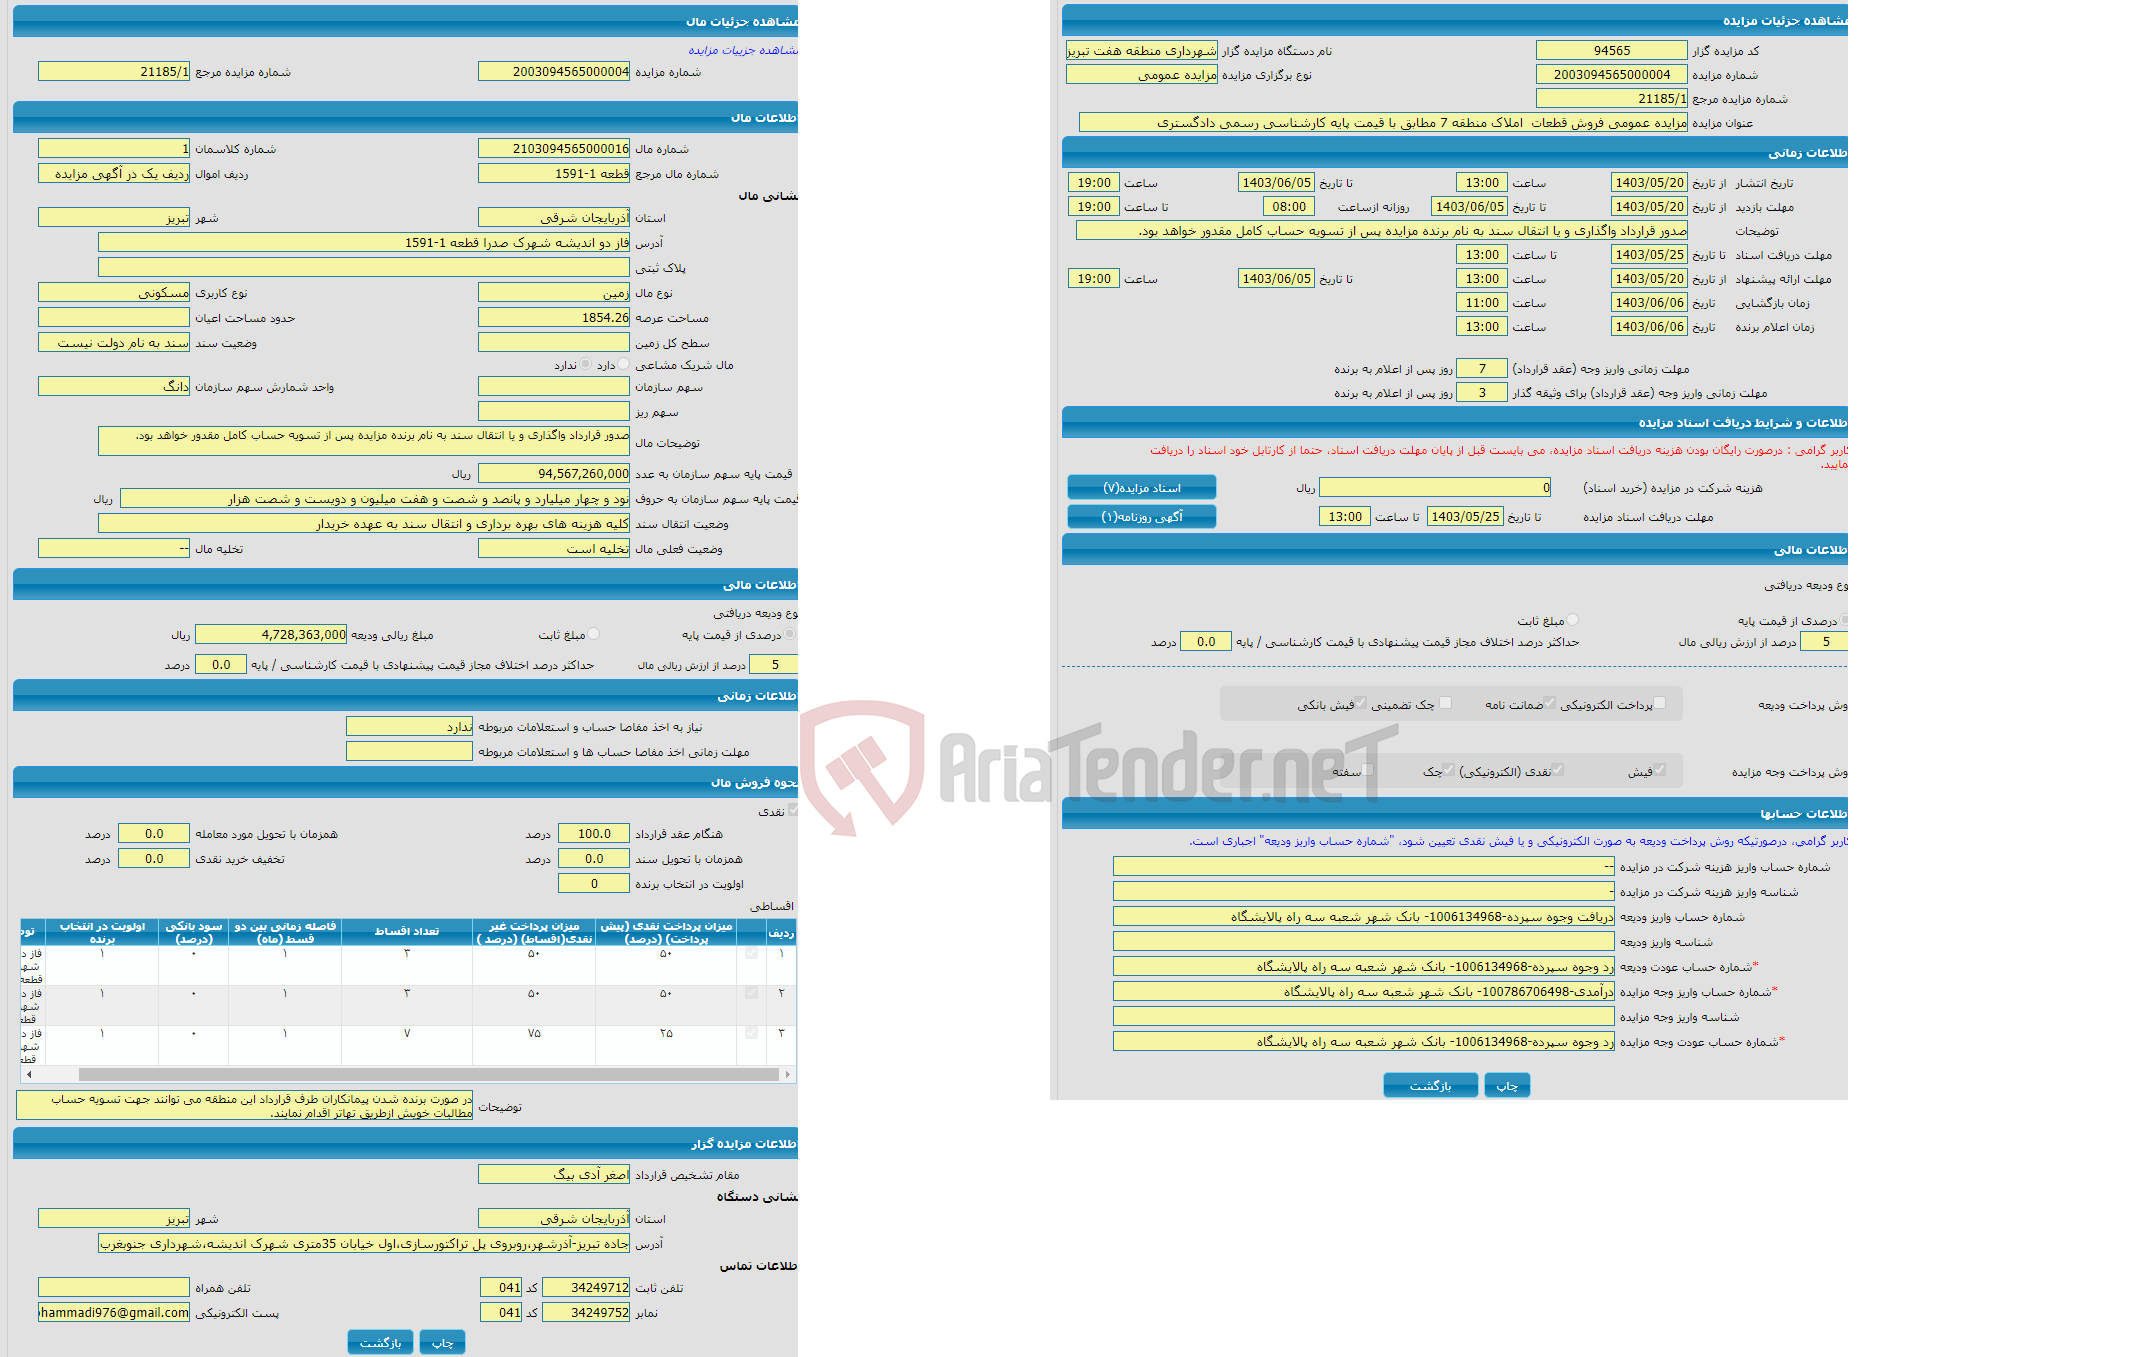
Task: Toggle the 'پرداخت الکترونیکی' deposit checkbox
Action: (1660, 703)
